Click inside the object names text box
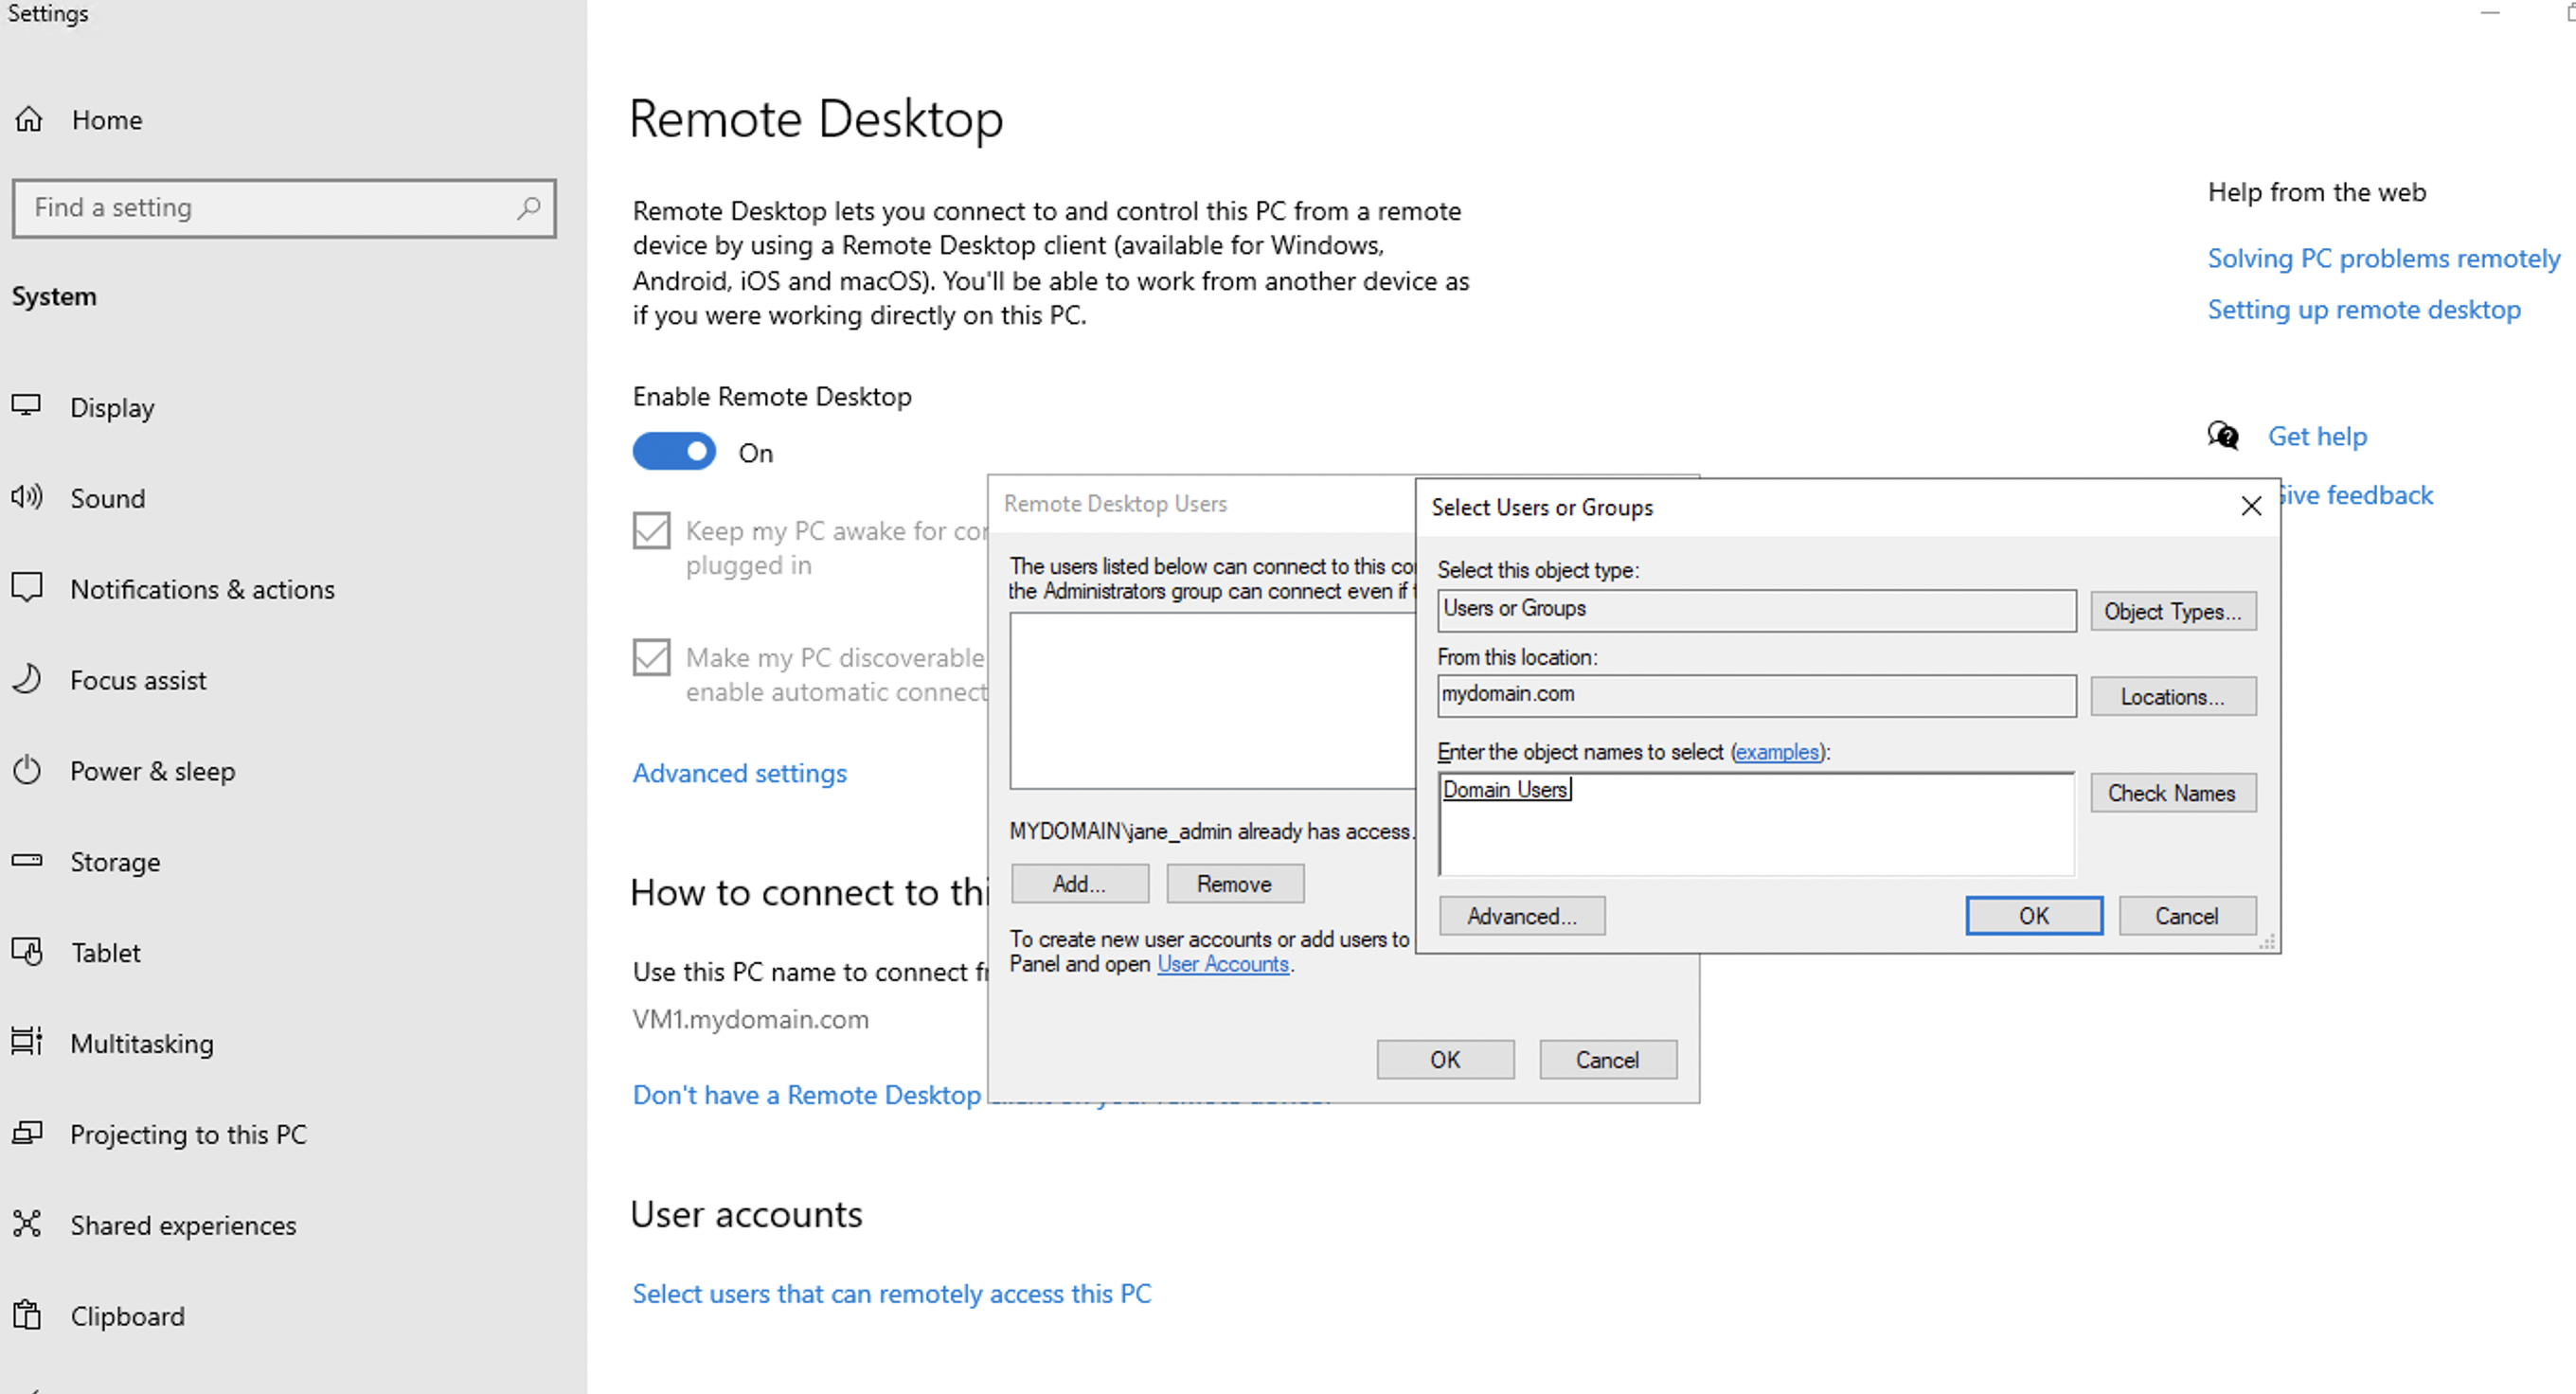Screen dimensions: 2576x1394 1756,830
